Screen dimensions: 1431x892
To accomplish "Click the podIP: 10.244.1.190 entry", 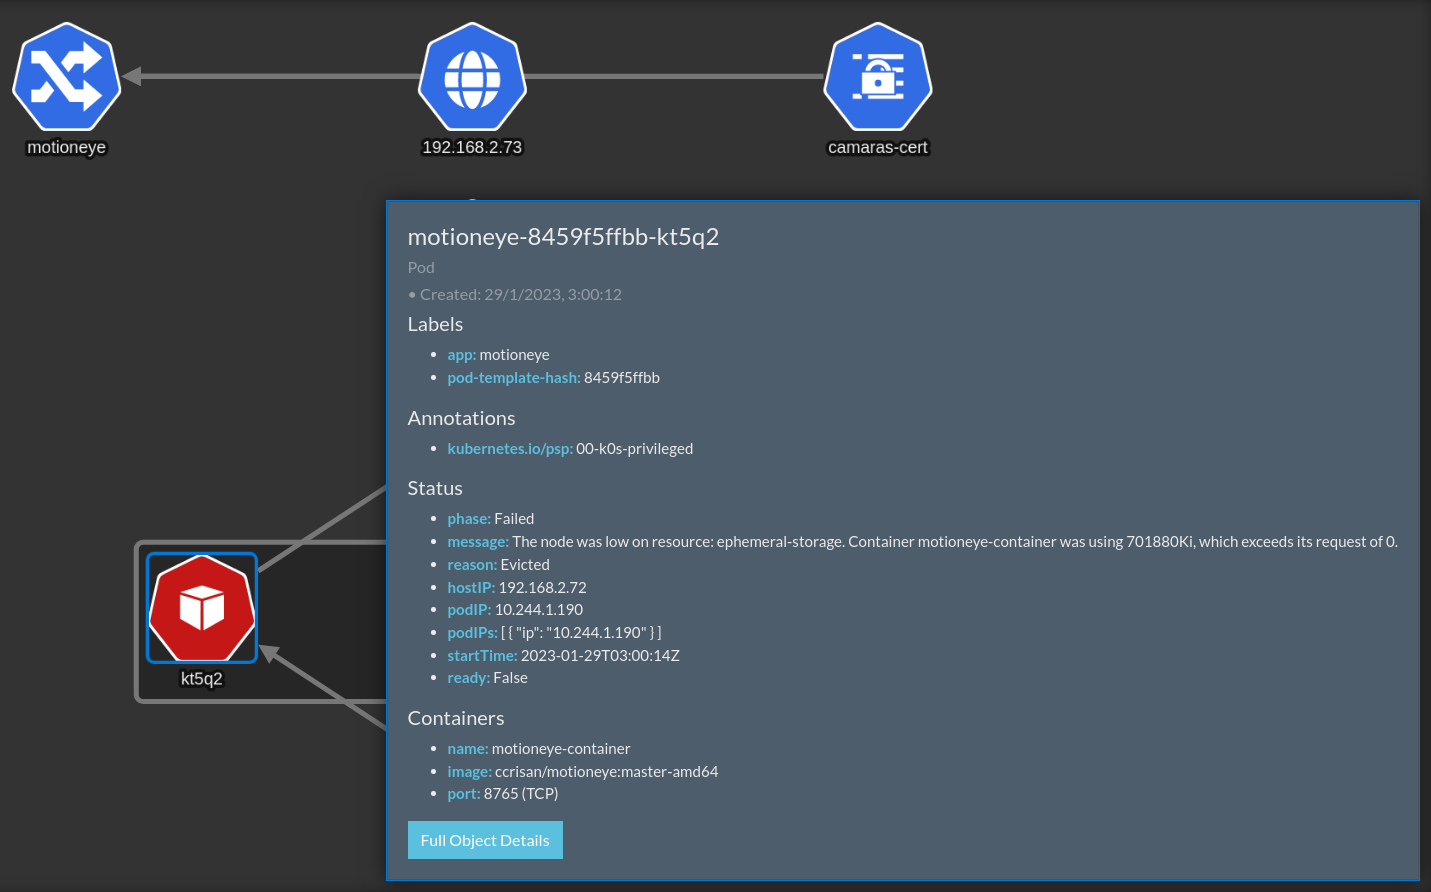I will coord(514,610).
